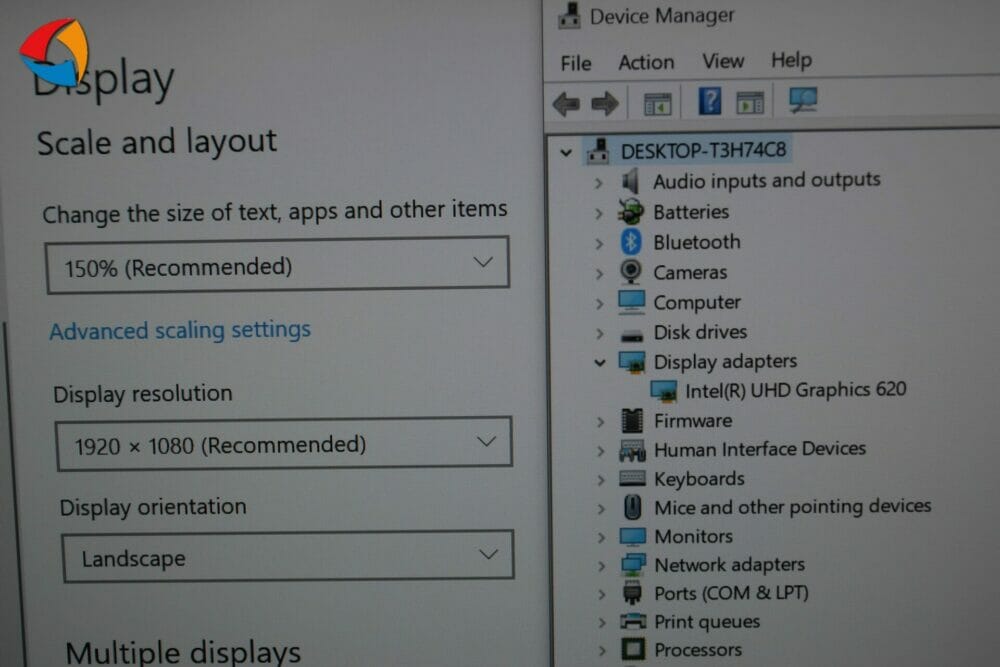Collapse the Display adapters node

[599, 363]
